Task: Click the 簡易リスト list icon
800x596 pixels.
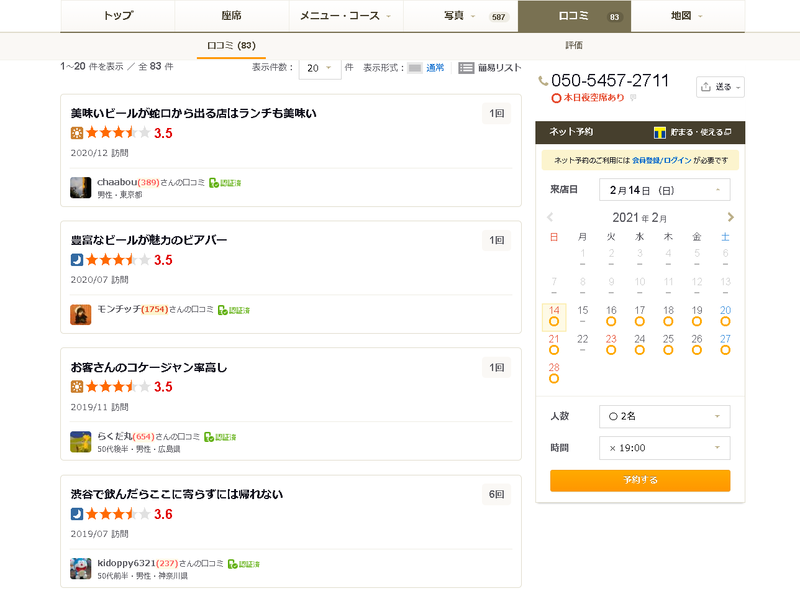Action: click(466, 68)
